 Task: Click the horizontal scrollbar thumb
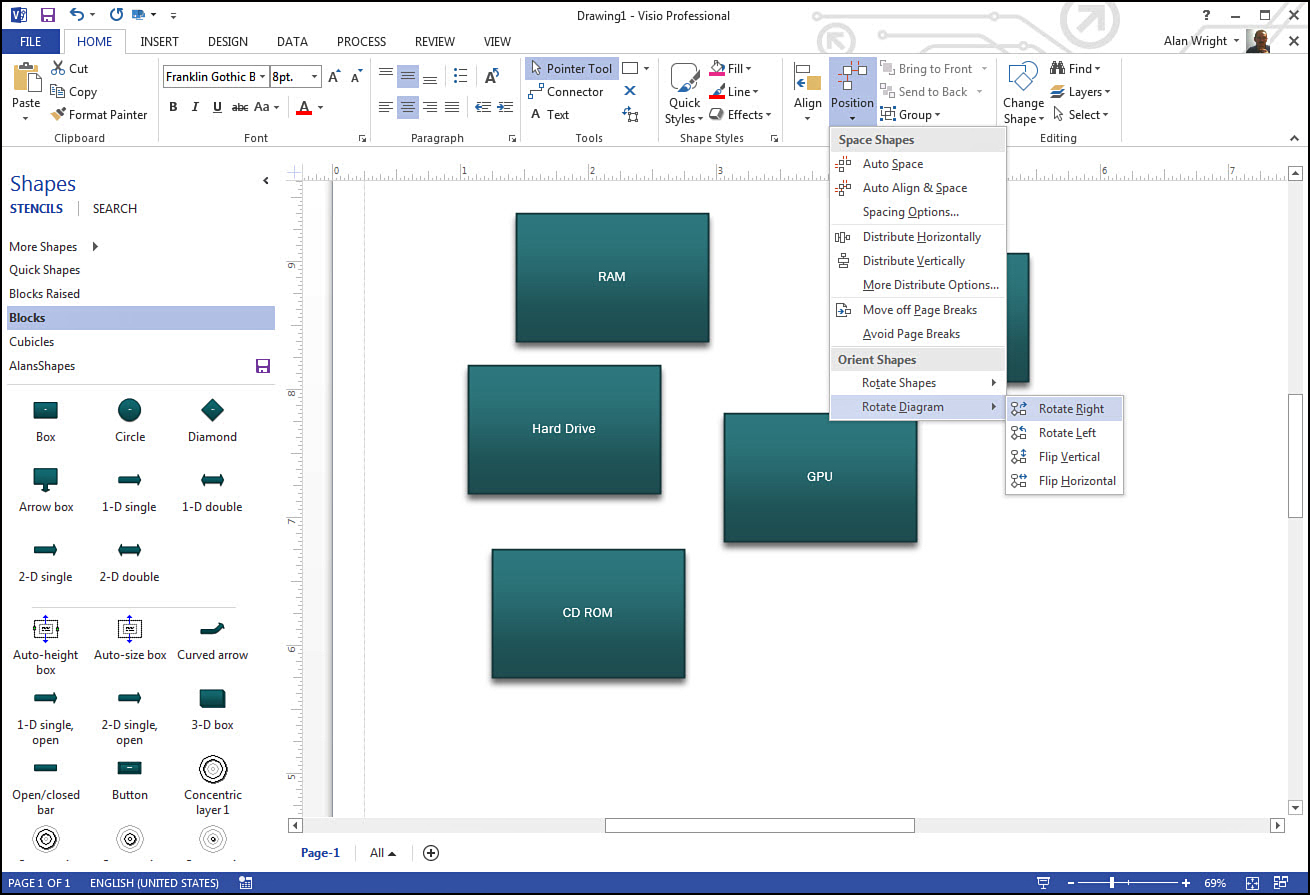coord(760,826)
